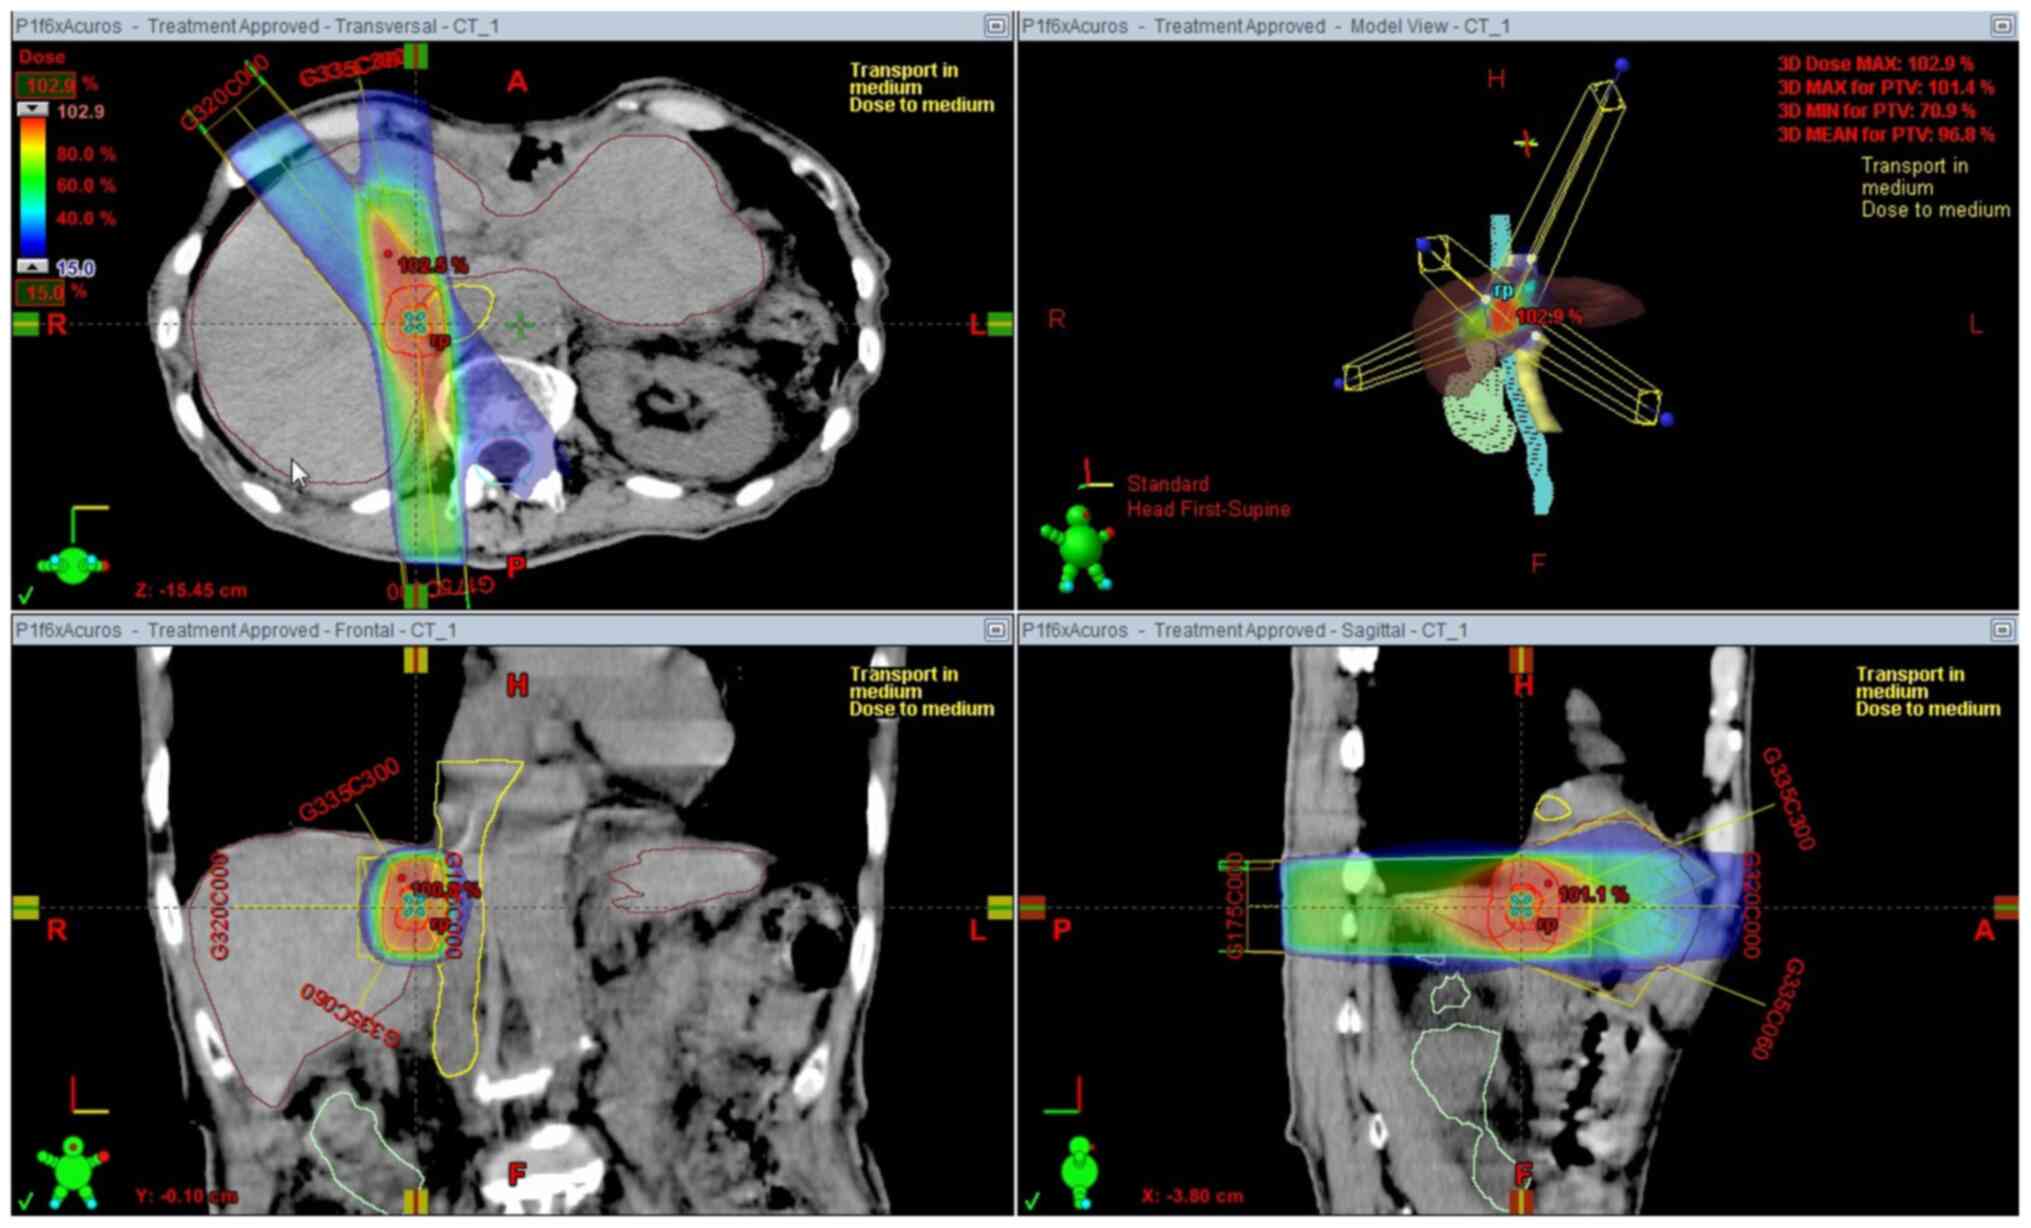Click the green crosshair reference point marker
2031x1228 pixels.
(x=519, y=325)
